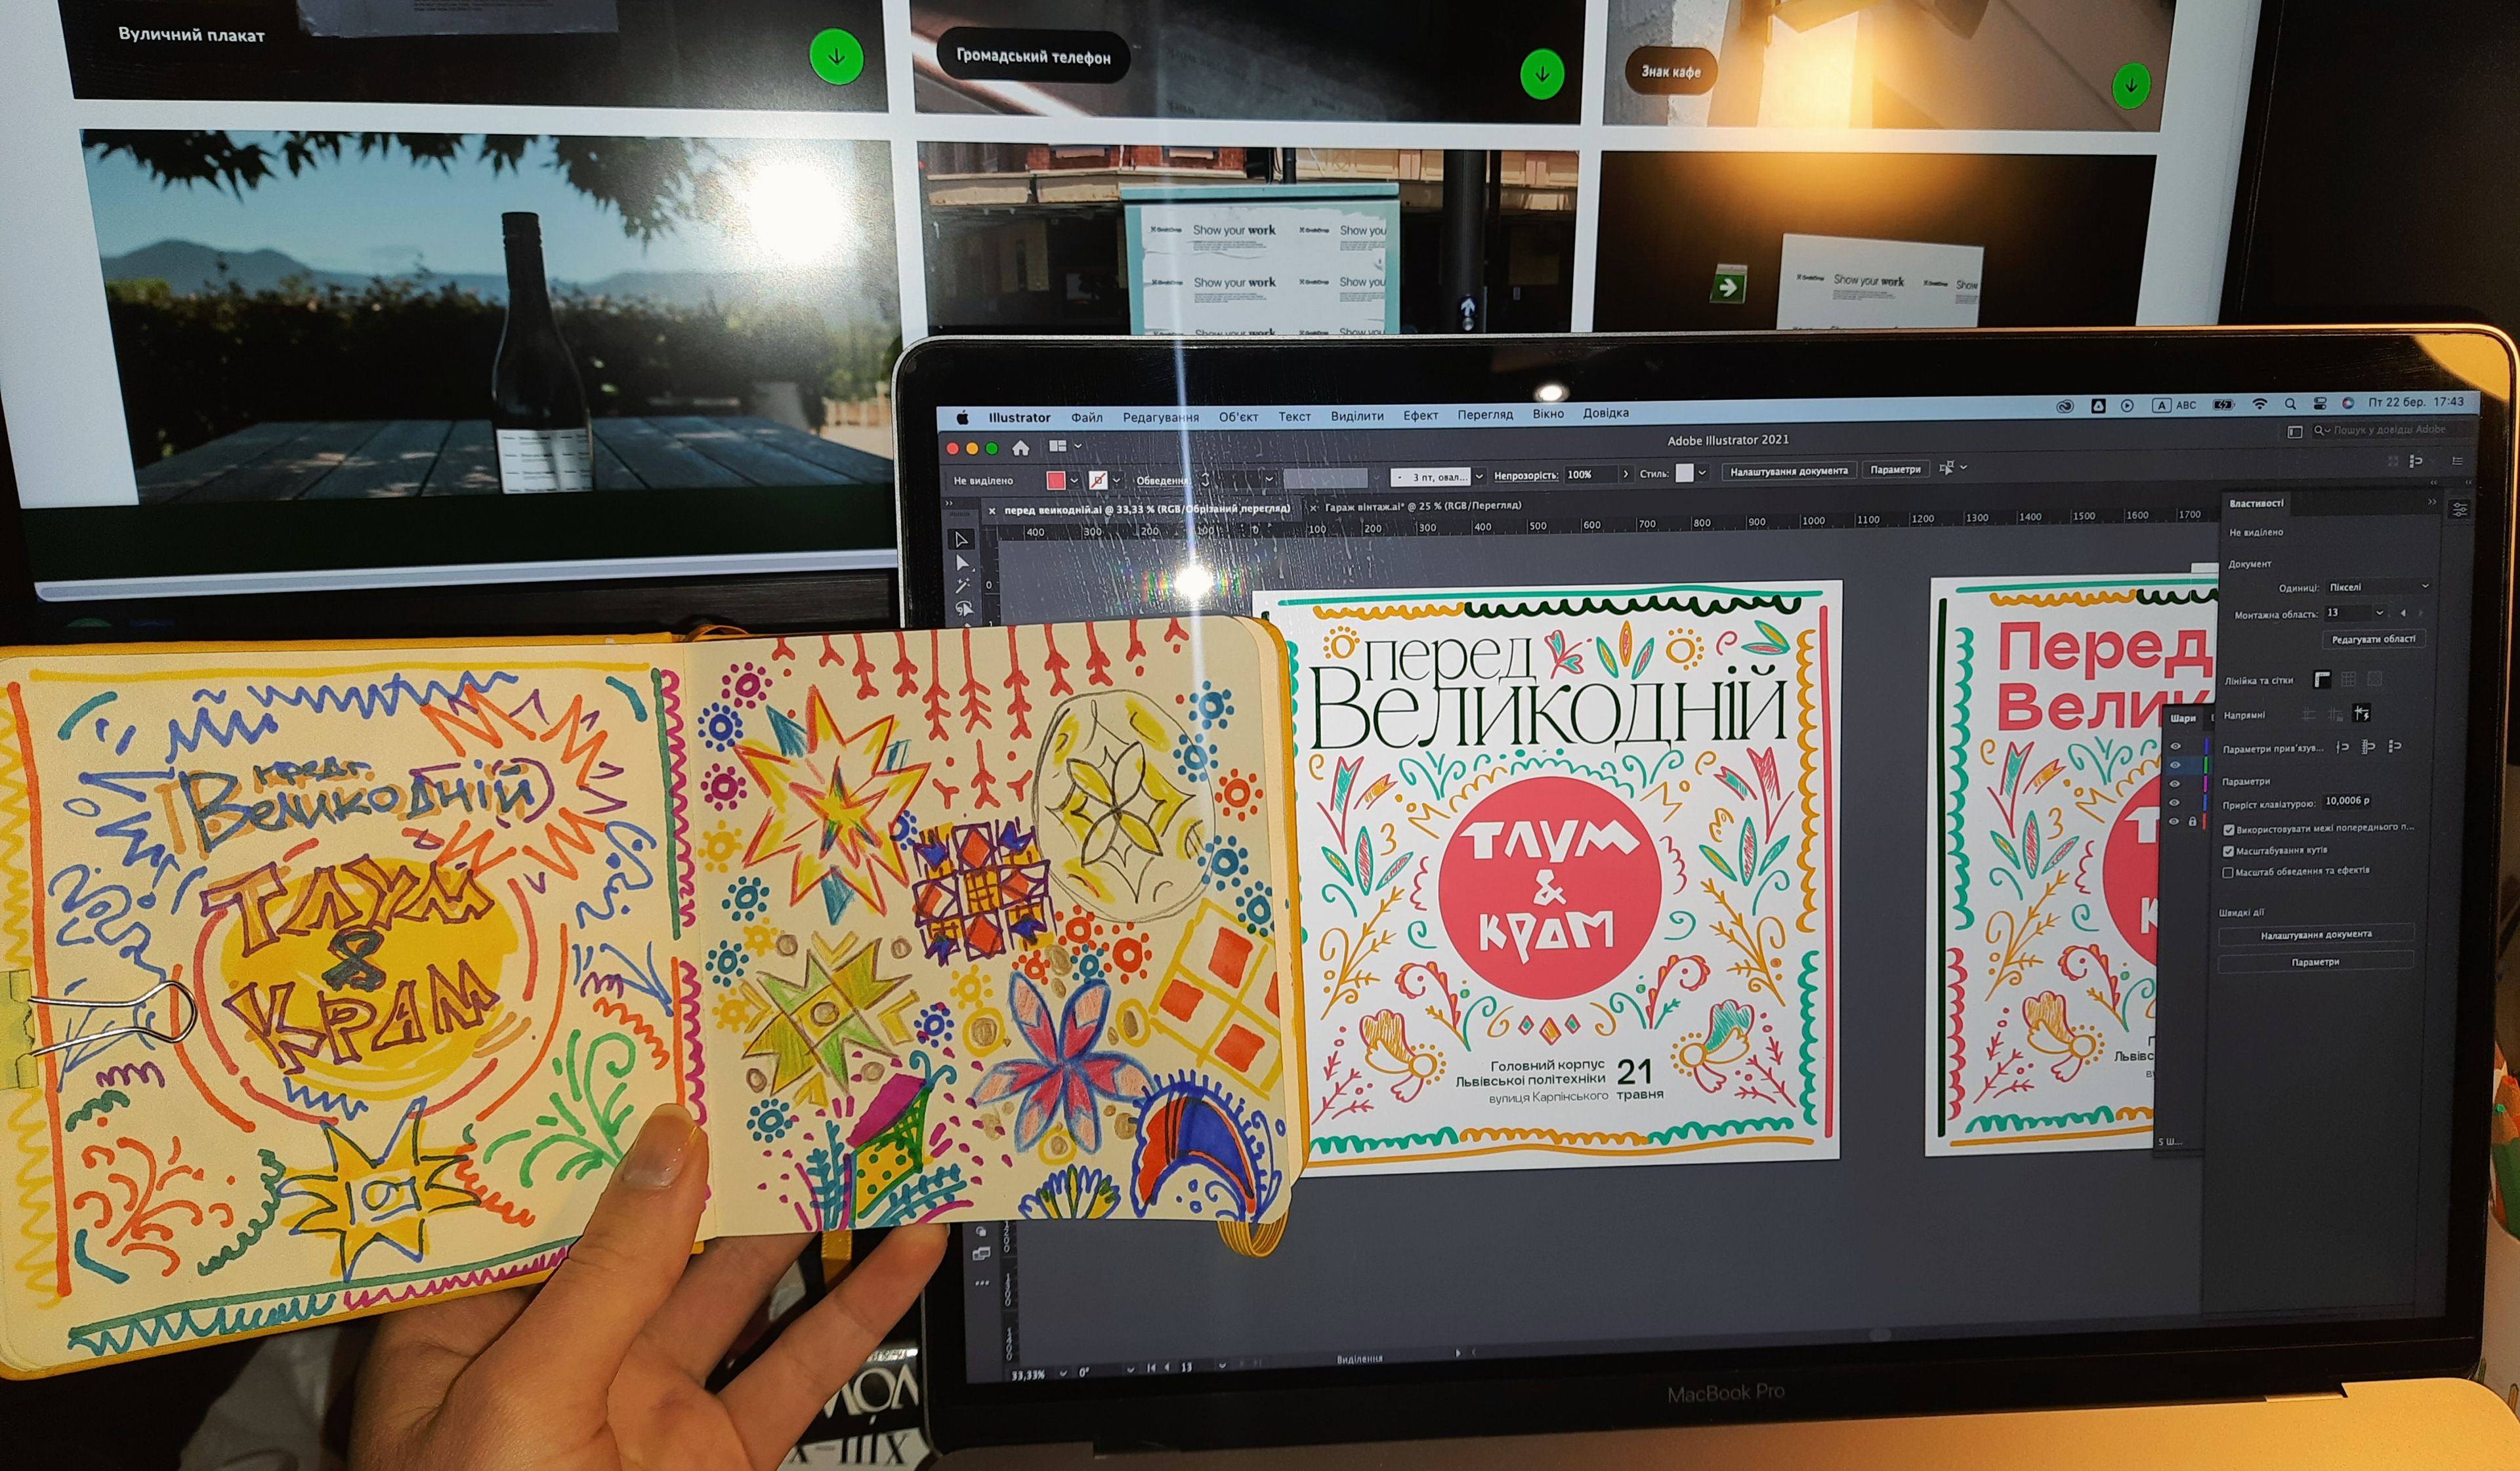Select the Direct Selection tool
2520x1471 pixels.
(962, 564)
